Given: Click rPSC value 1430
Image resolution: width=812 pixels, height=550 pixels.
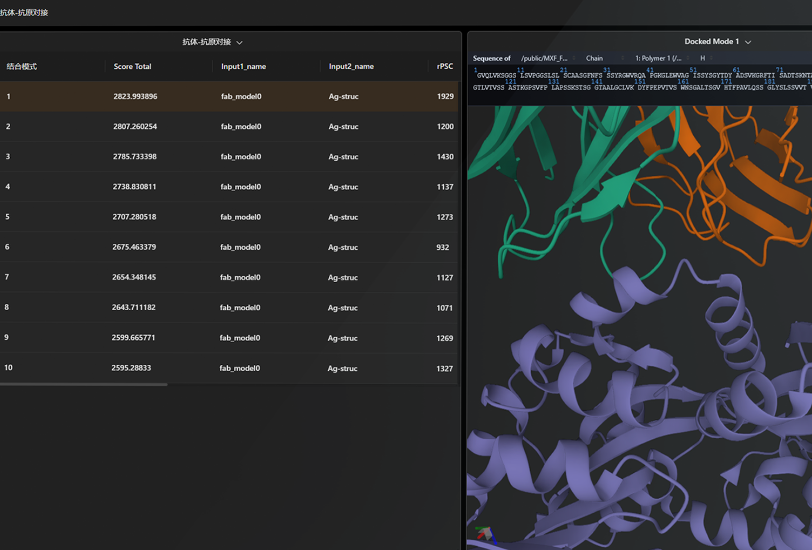Looking at the screenshot, I should coord(445,156).
